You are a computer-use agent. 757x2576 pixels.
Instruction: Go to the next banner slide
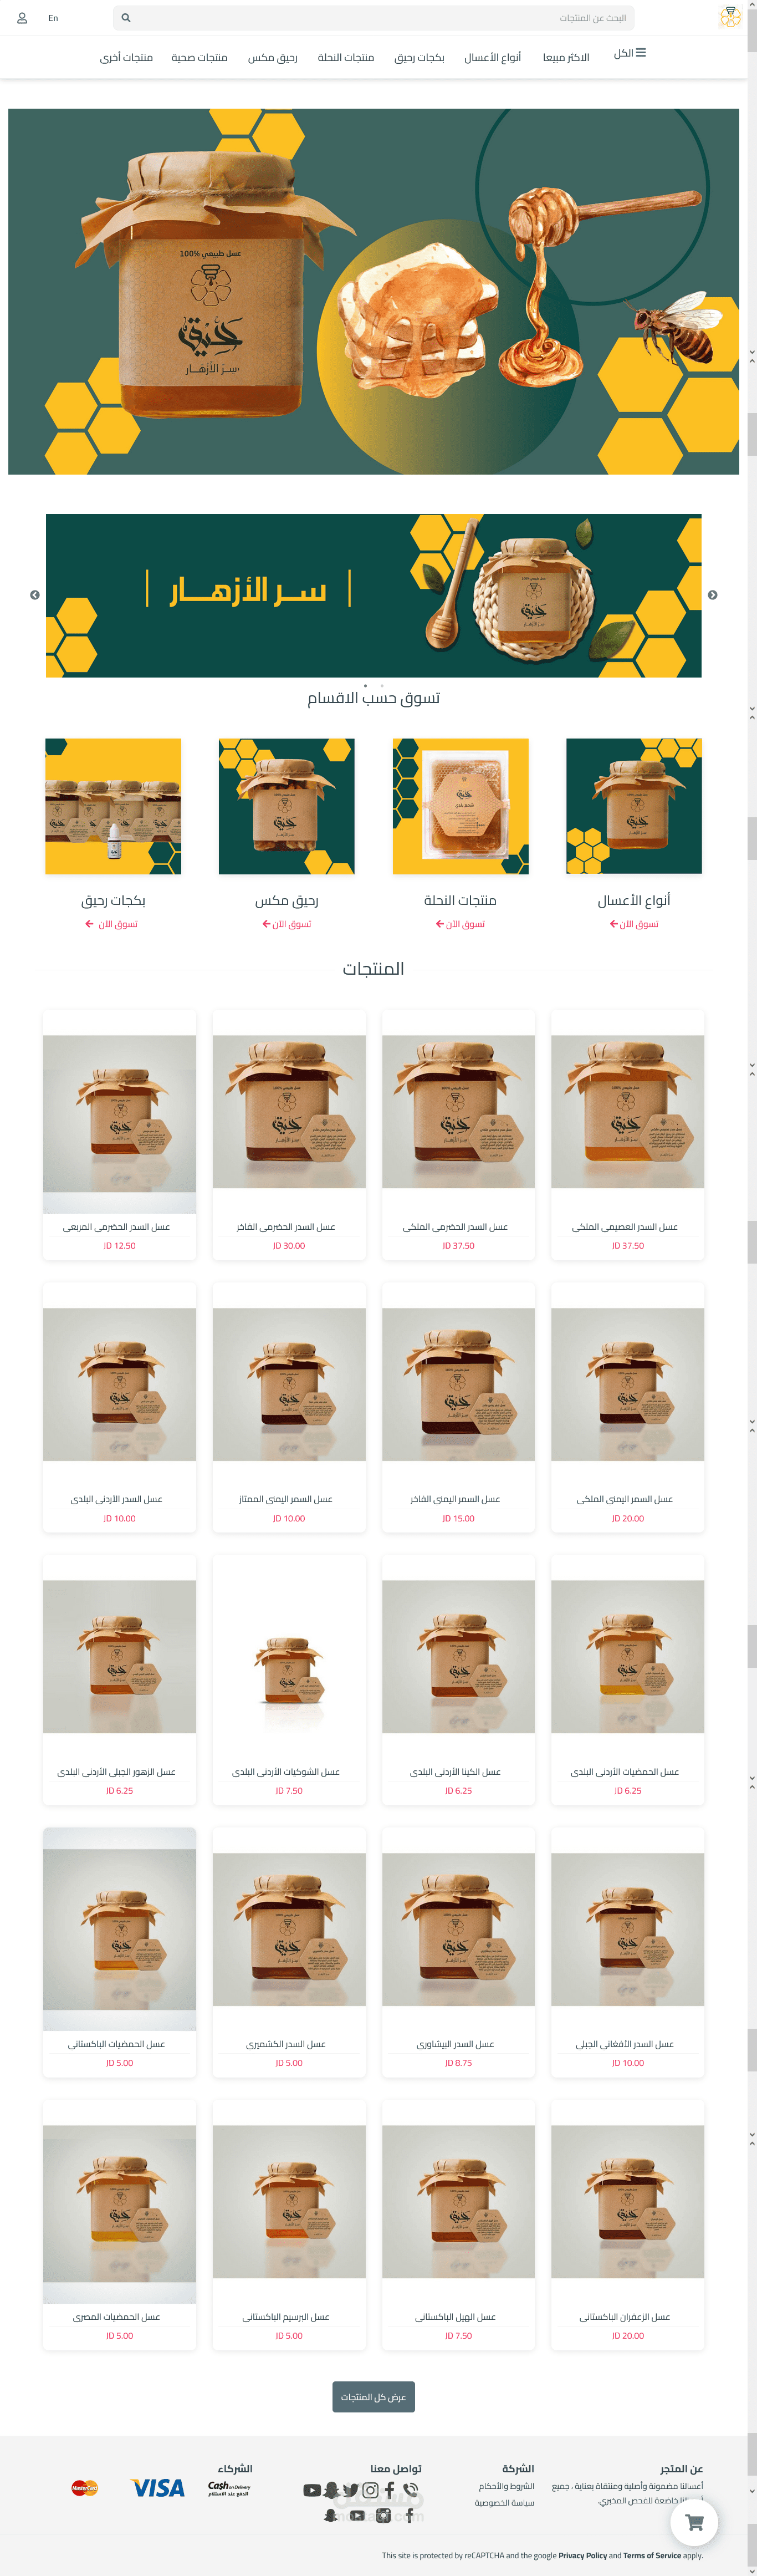713,595
